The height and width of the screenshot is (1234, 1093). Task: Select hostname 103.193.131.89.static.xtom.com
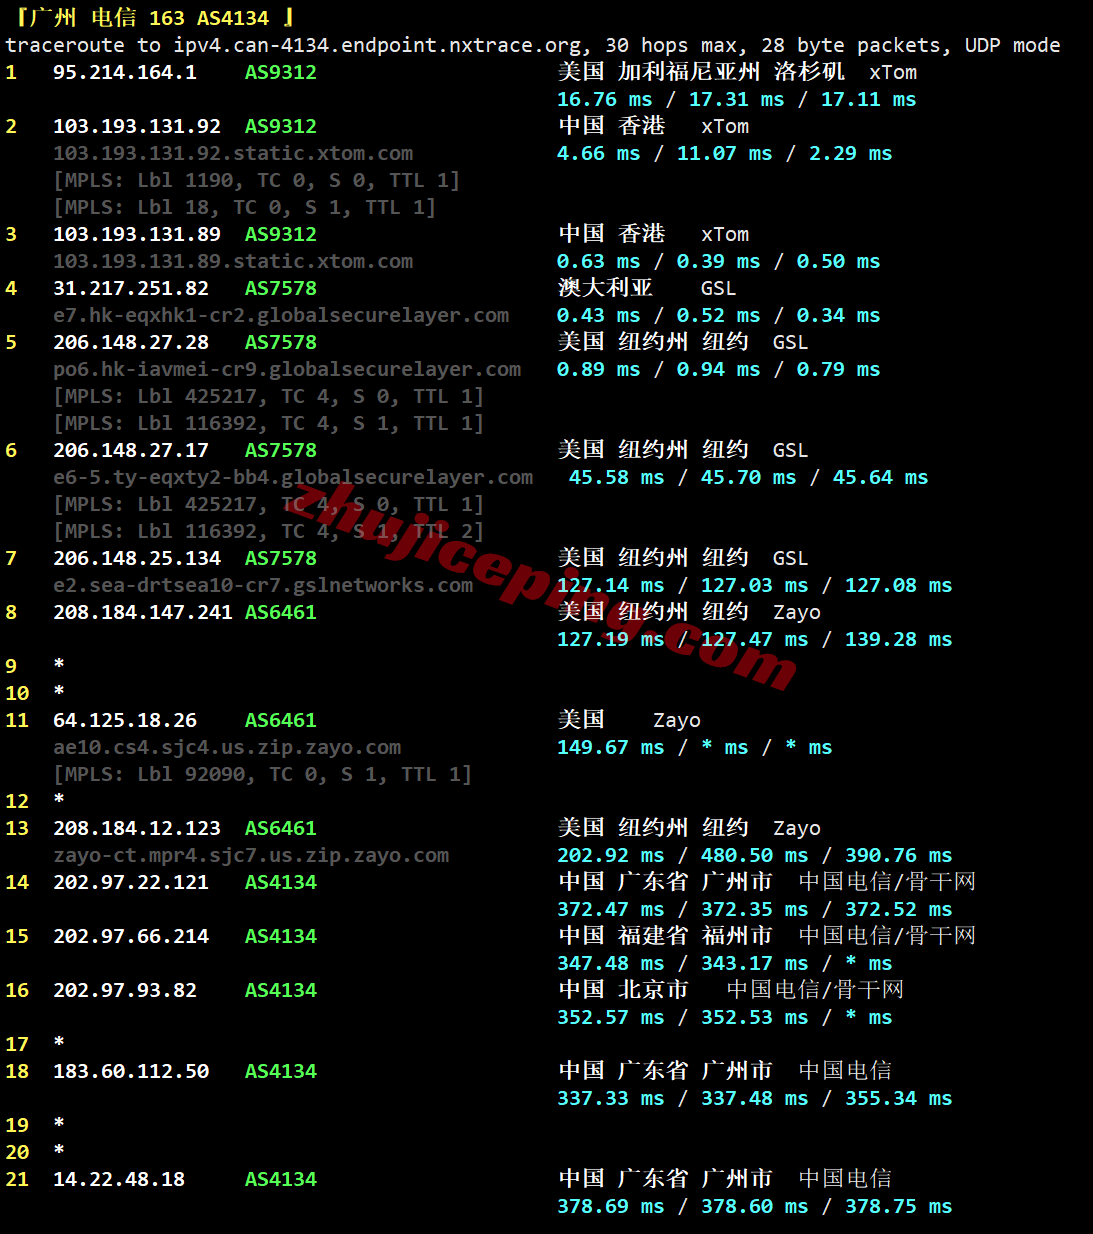point(233,261)
